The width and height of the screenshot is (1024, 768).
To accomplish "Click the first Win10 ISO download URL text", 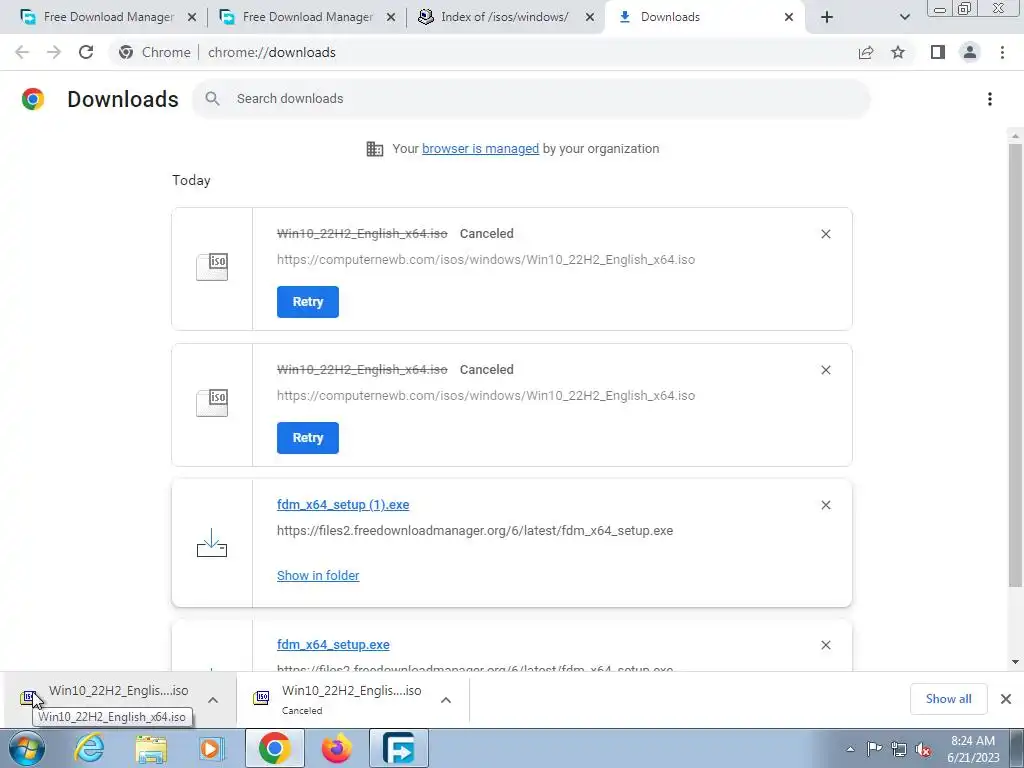I will pyautogui.click(x=486, y=260).
